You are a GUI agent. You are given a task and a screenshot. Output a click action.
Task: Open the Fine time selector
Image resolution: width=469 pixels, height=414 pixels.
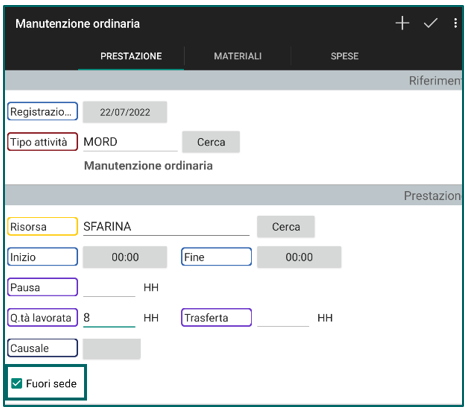tap(299, 257)
